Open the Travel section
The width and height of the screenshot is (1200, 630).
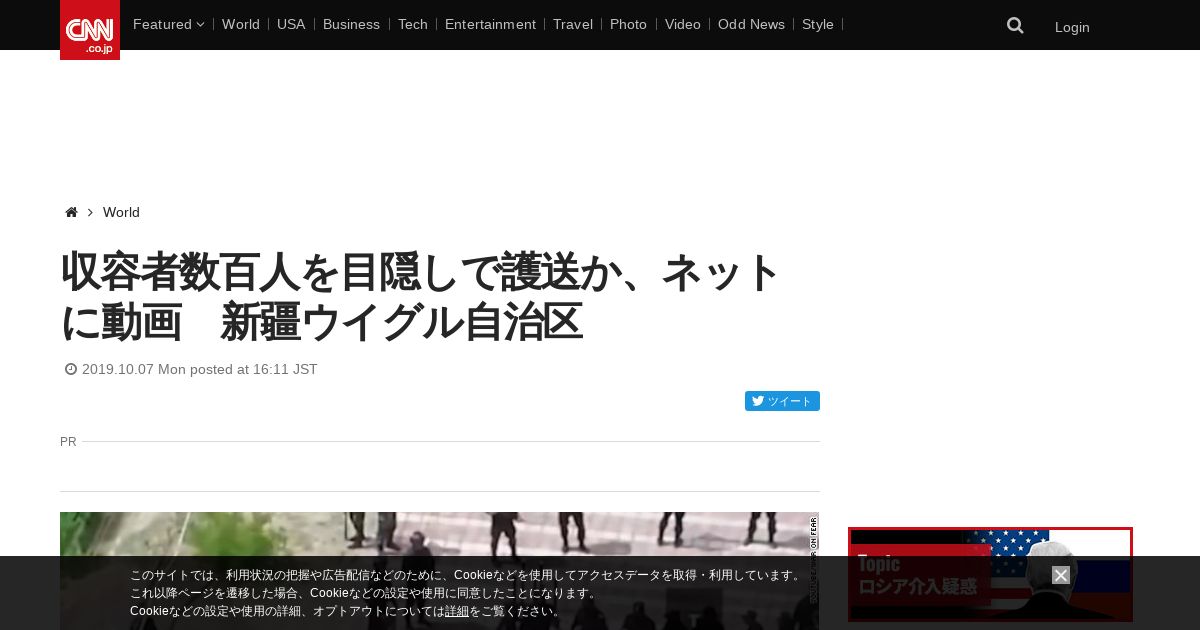coord(573,24)
